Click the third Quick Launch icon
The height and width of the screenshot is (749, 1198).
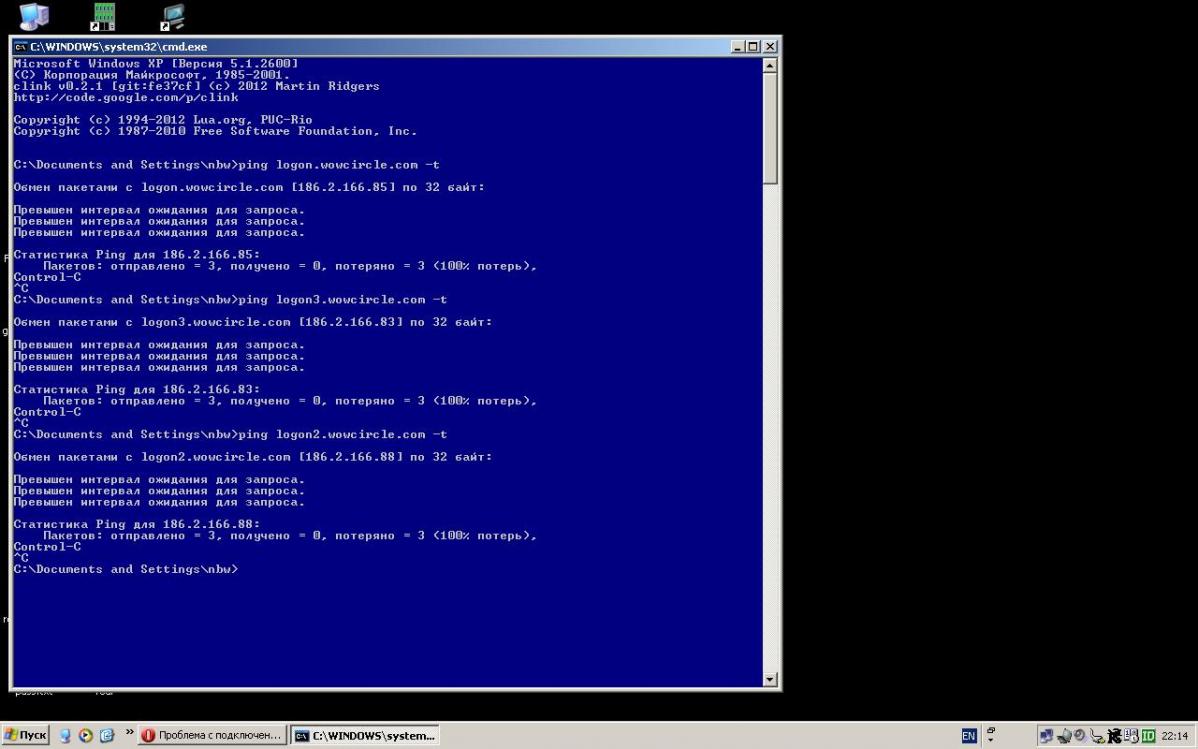pos(107,735)
